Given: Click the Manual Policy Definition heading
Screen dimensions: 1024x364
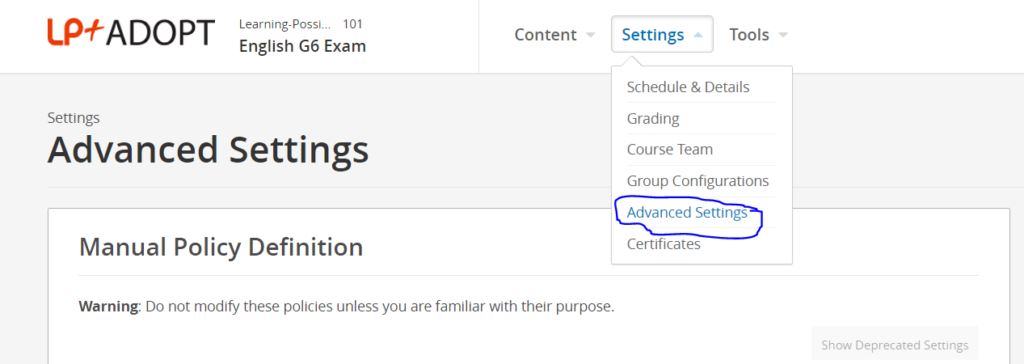Looking at the screenshot, I should click(x=221, y=248).
